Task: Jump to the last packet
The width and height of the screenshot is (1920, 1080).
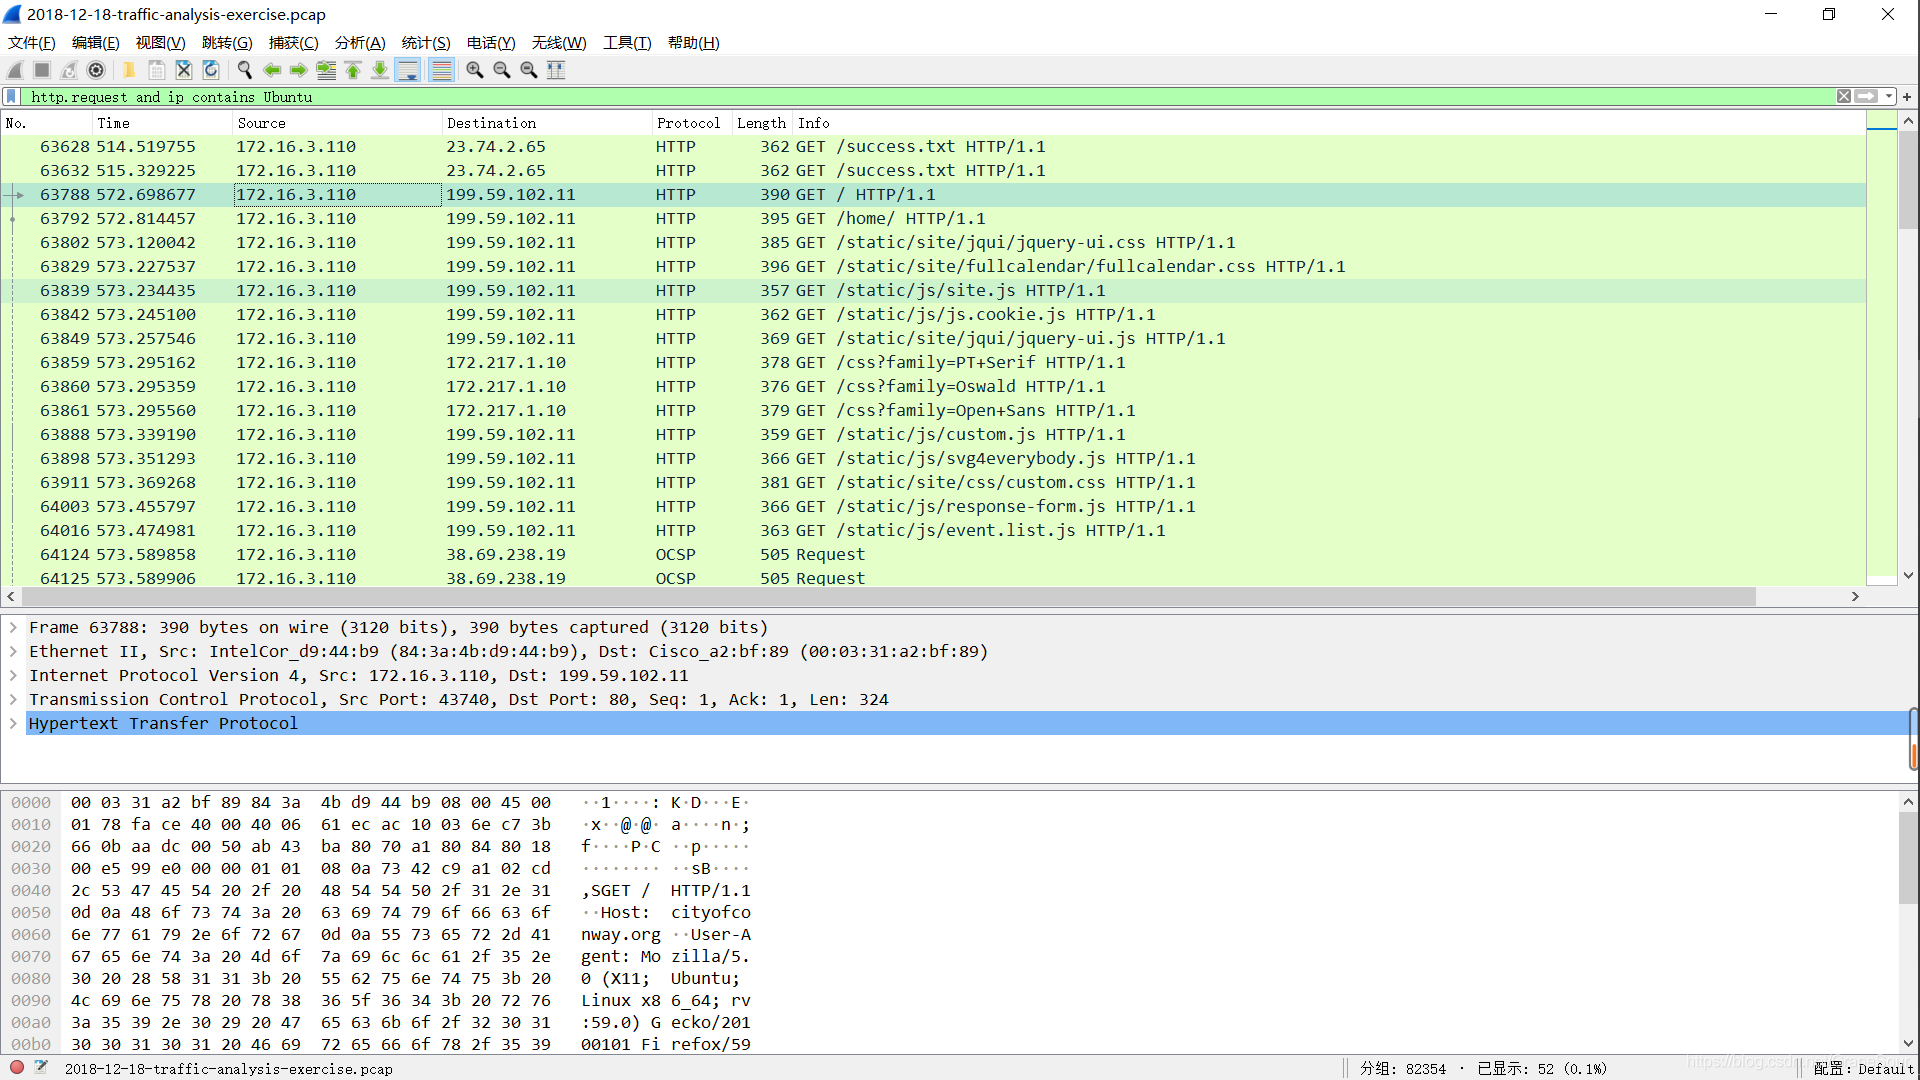Action: (x=380, y=70)
